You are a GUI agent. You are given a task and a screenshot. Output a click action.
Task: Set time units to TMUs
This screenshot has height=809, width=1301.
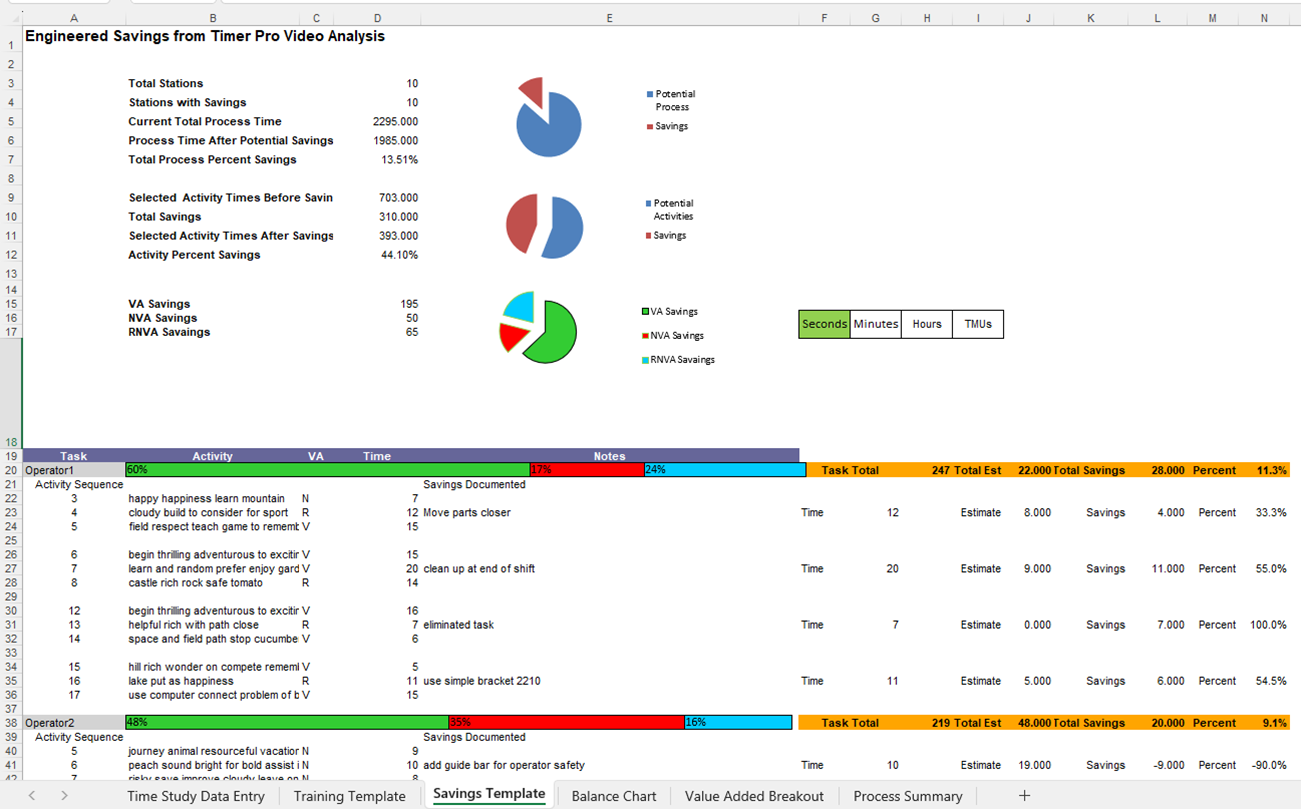coord(977,324)
